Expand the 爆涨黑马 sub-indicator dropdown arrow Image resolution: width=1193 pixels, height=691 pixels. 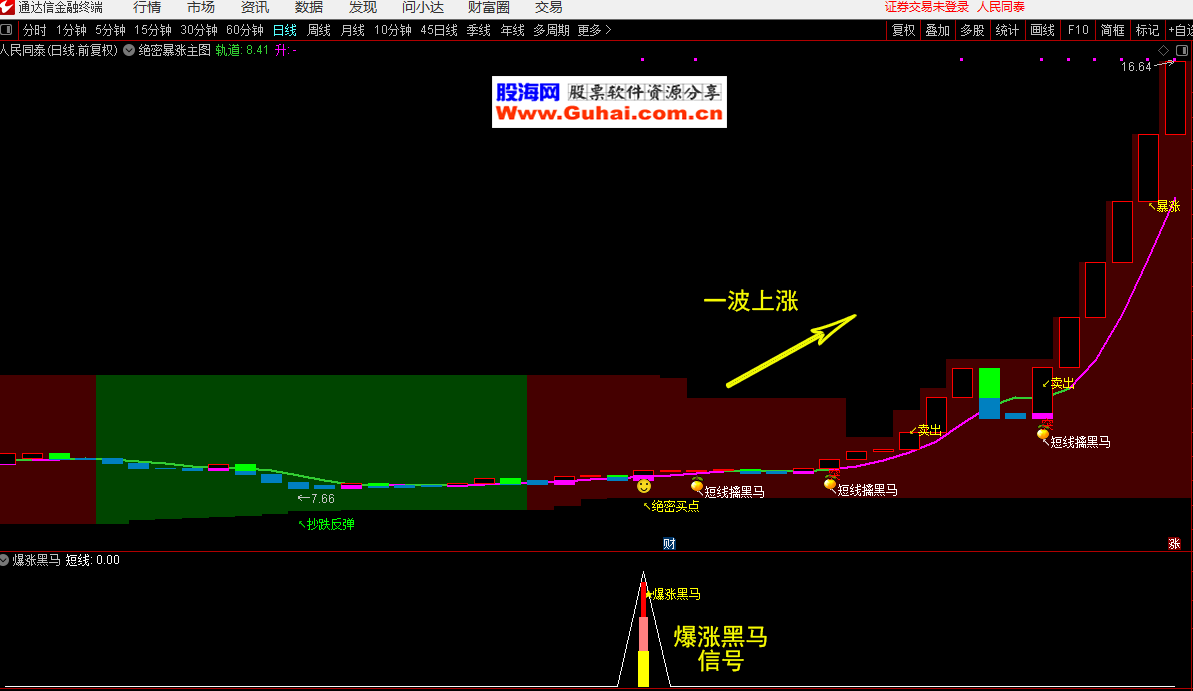tap(4, 560)
